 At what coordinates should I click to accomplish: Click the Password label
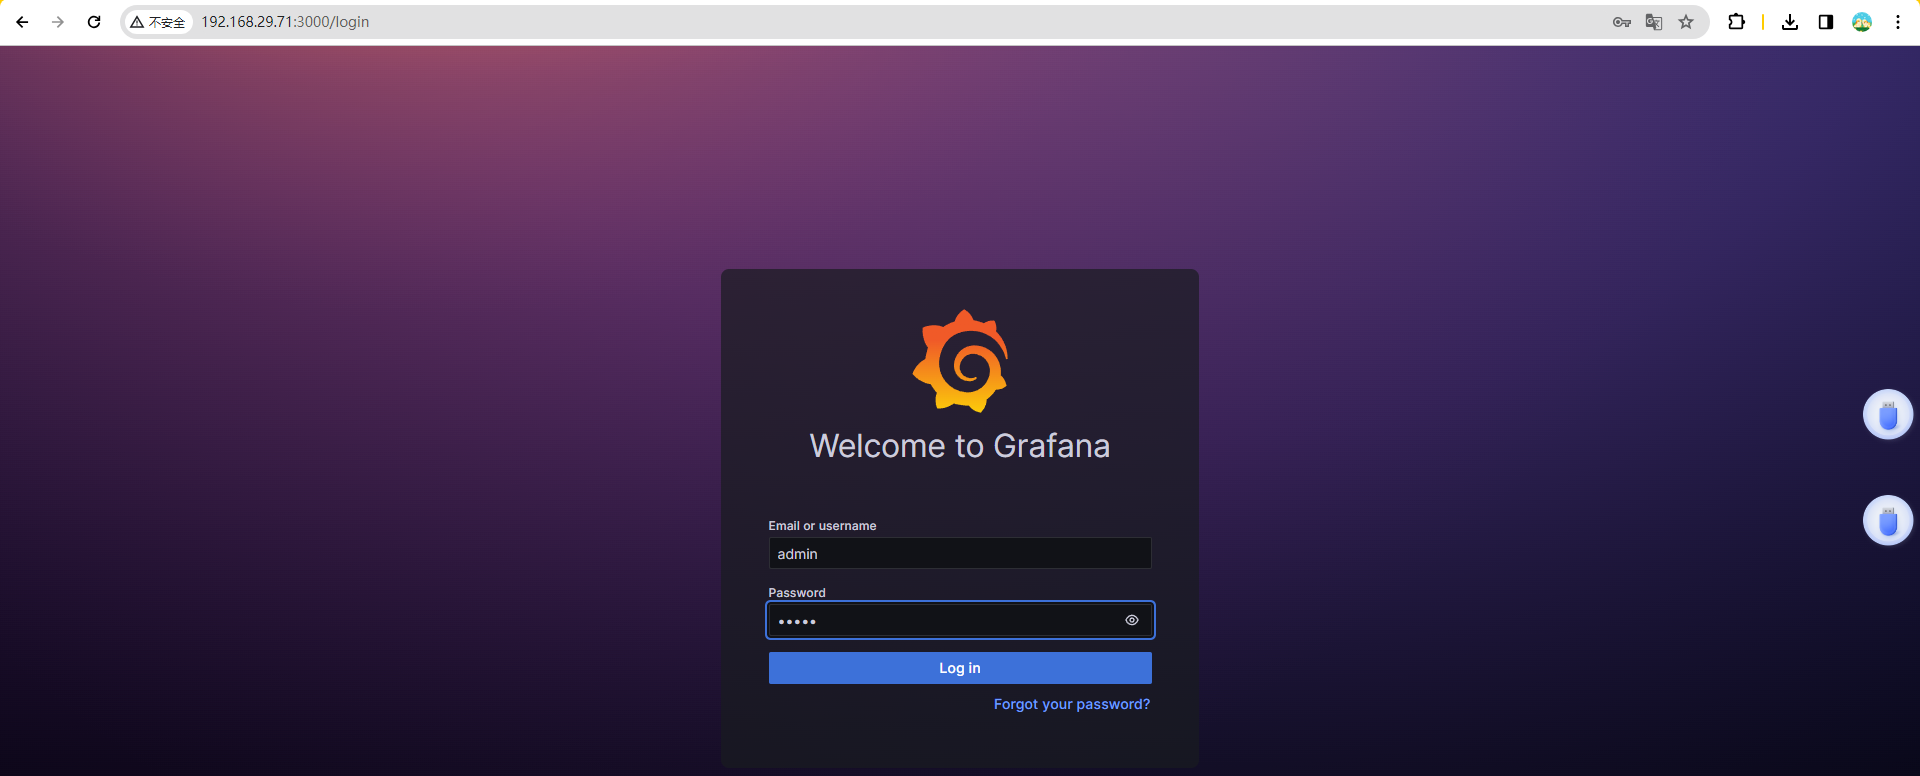tap(797, 593)
